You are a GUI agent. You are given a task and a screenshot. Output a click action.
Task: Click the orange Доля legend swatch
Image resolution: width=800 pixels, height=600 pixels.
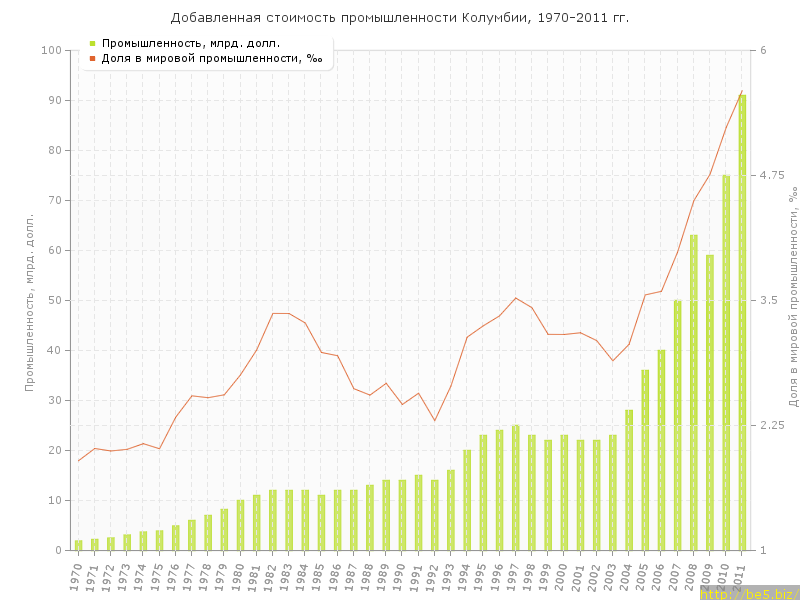92,58
